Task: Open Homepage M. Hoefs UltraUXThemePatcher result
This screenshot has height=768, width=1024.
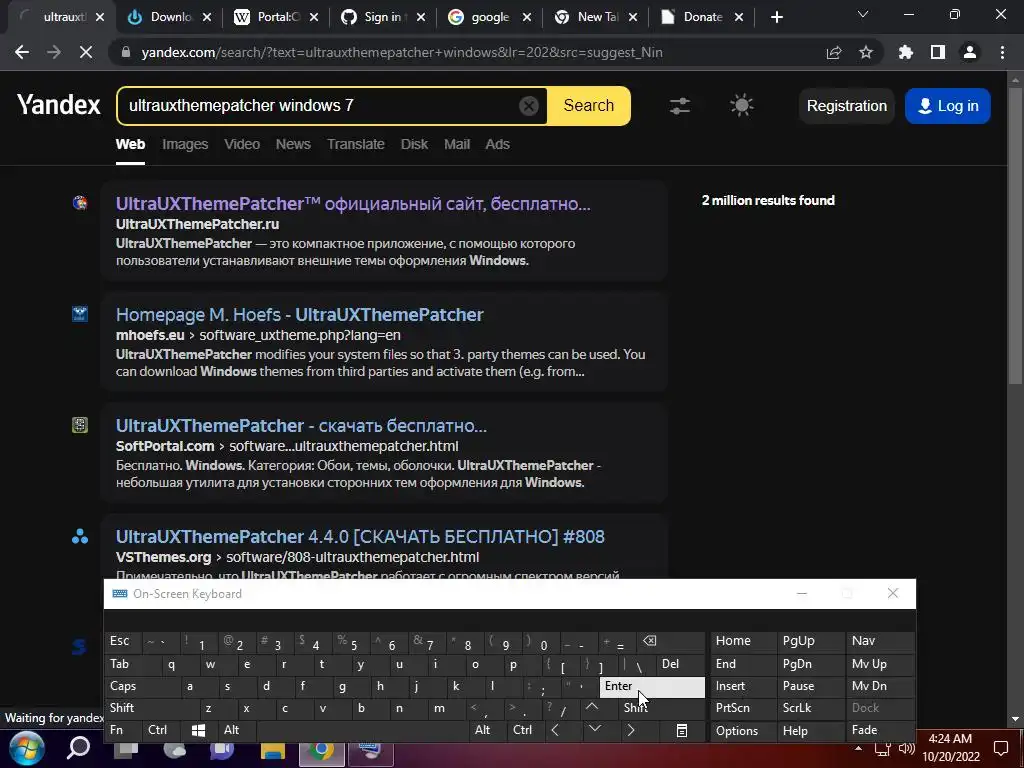Action: pos(299,315)
